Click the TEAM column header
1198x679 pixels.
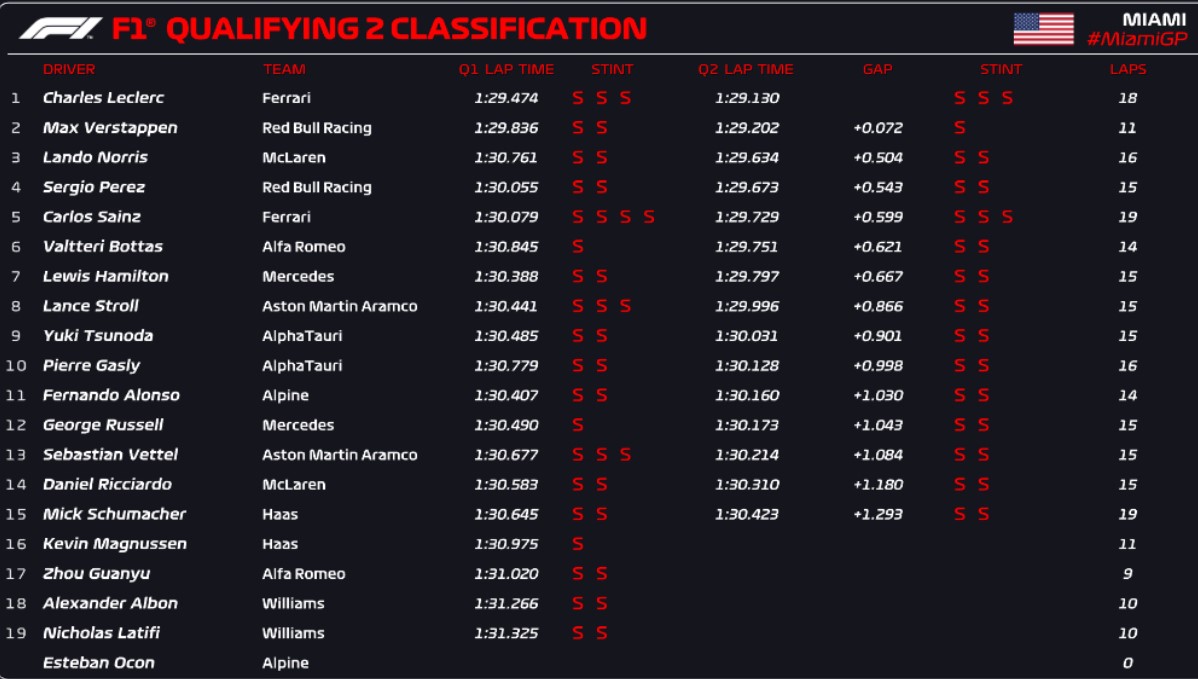pos(284,70)
